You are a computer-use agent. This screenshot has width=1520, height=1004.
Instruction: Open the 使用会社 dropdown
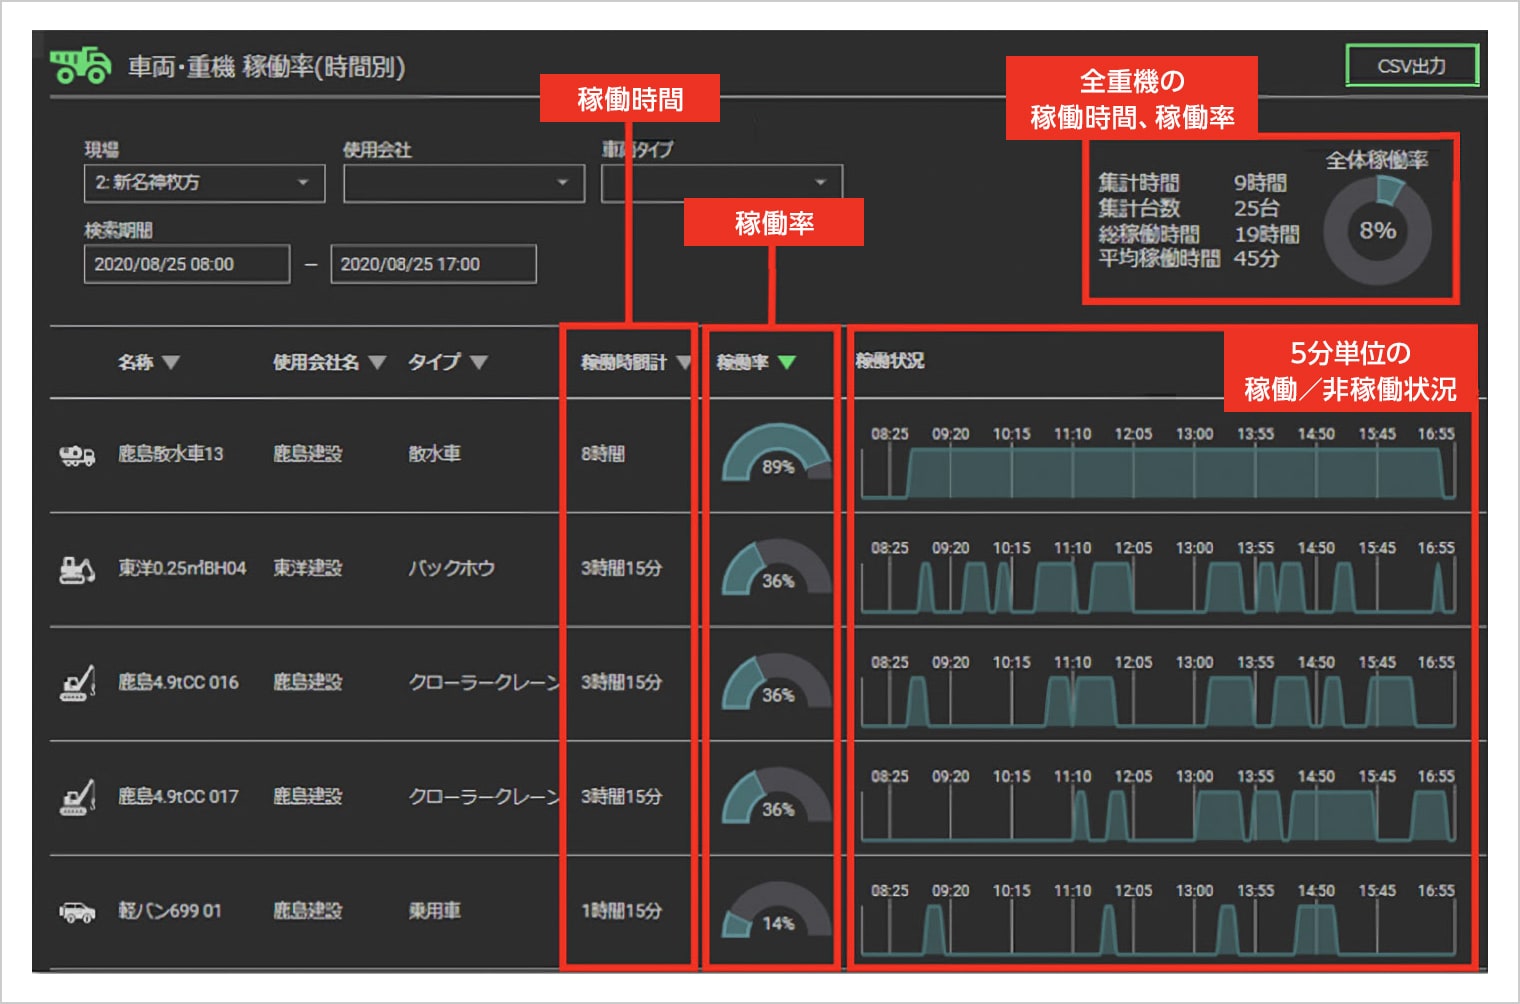tap(464, 183)
